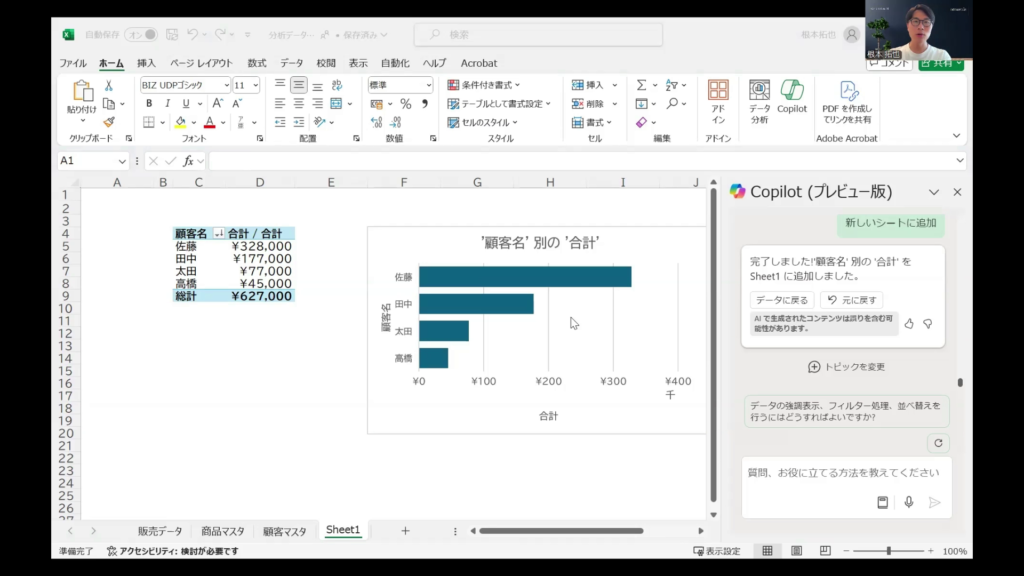Click the Copilot question input field
This screenshot has height=576, width=1024.
843,473
